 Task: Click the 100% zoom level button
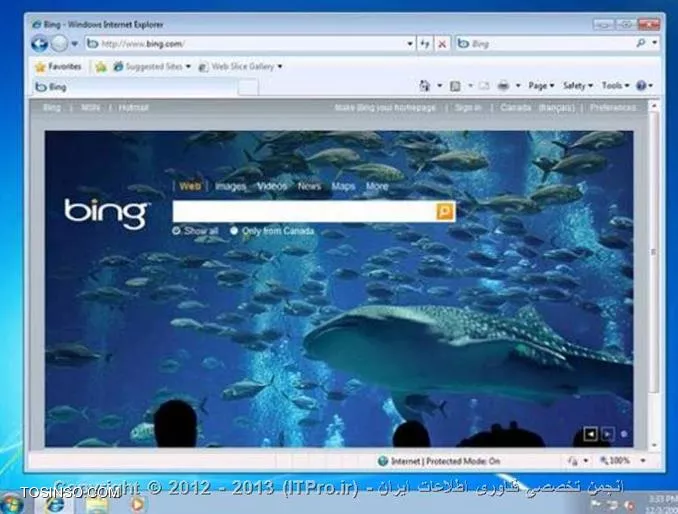click(x=615, y=461)
